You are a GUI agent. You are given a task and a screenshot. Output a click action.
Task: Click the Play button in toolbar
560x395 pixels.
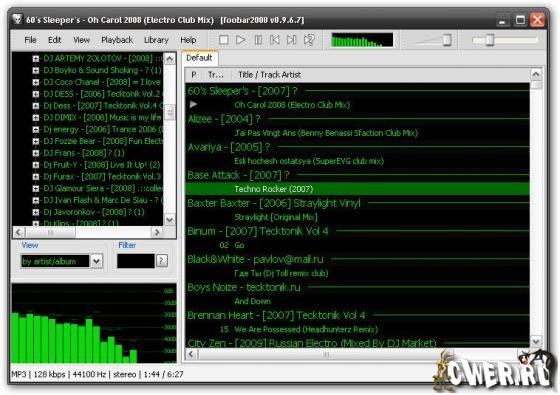tap(241, 40)
